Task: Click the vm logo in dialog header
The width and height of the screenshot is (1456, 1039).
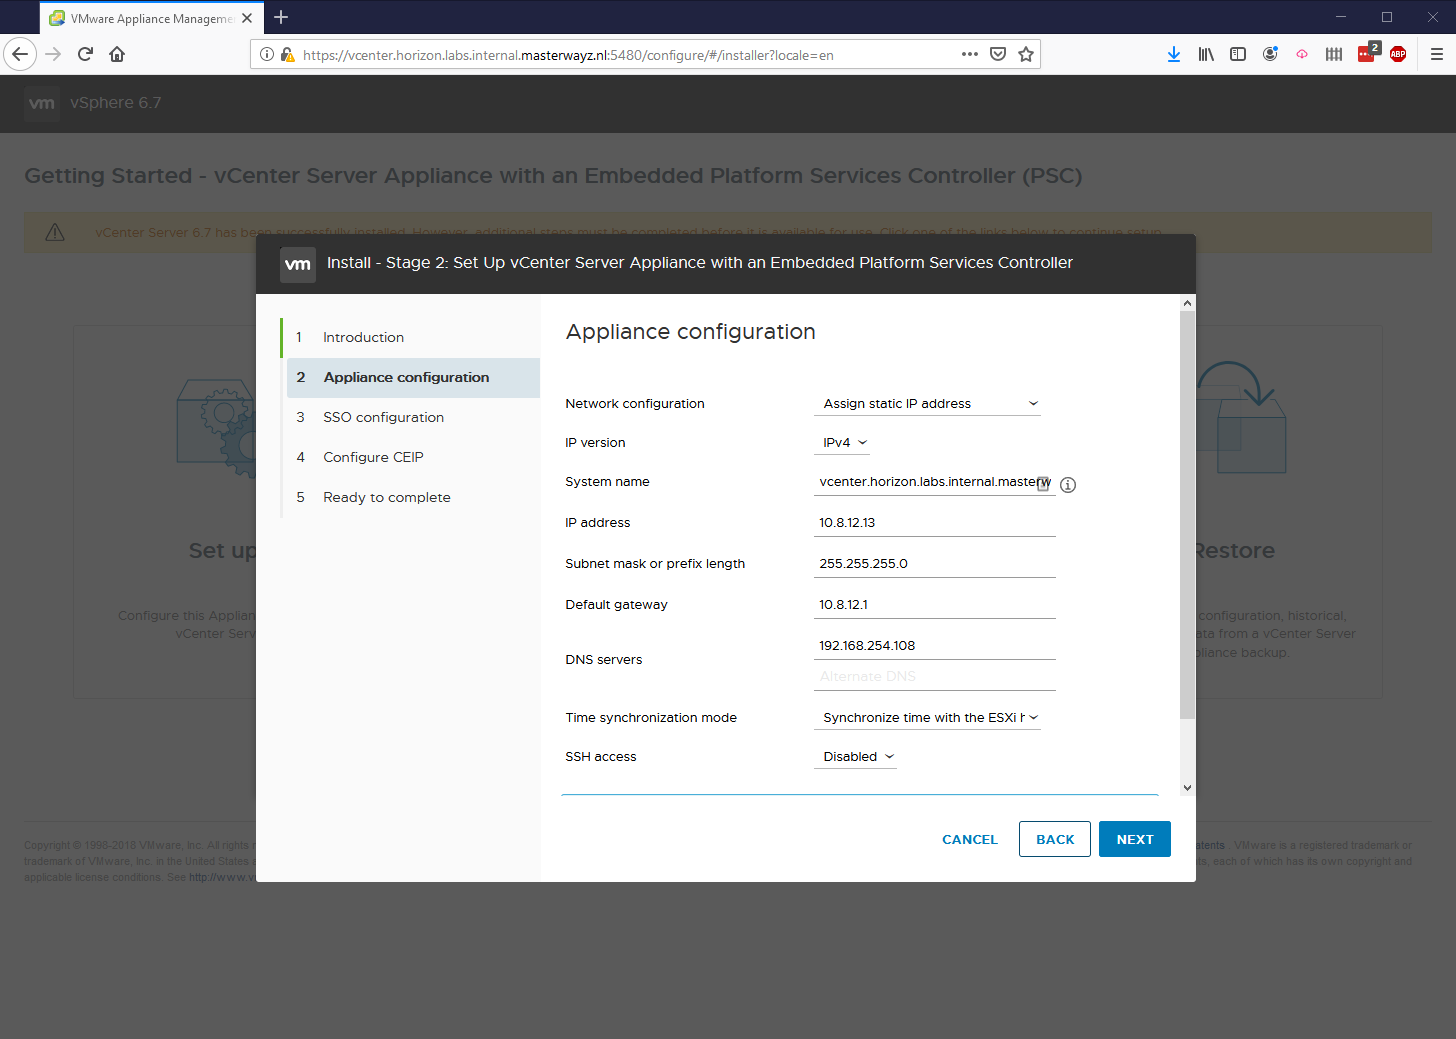Action: [x=298, y=264]
